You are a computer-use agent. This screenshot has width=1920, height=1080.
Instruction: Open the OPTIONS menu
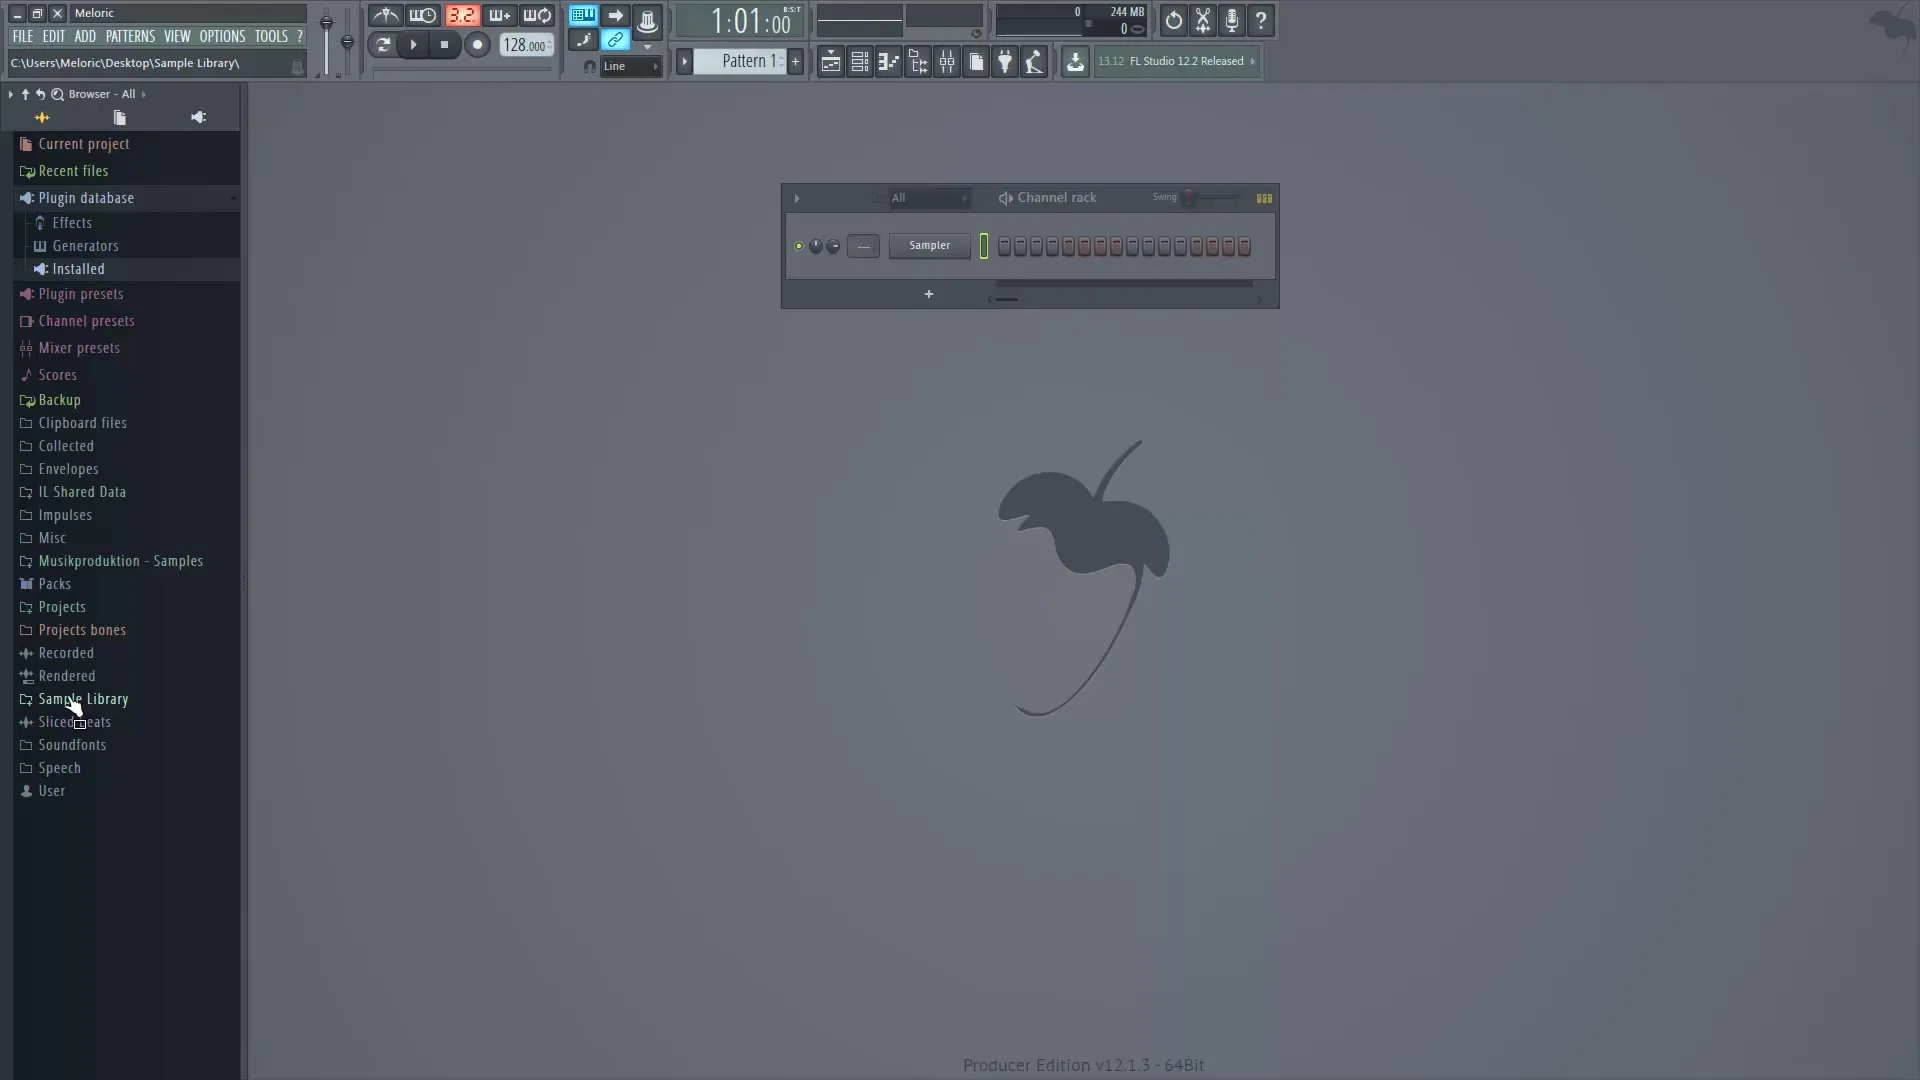(222, 36)
